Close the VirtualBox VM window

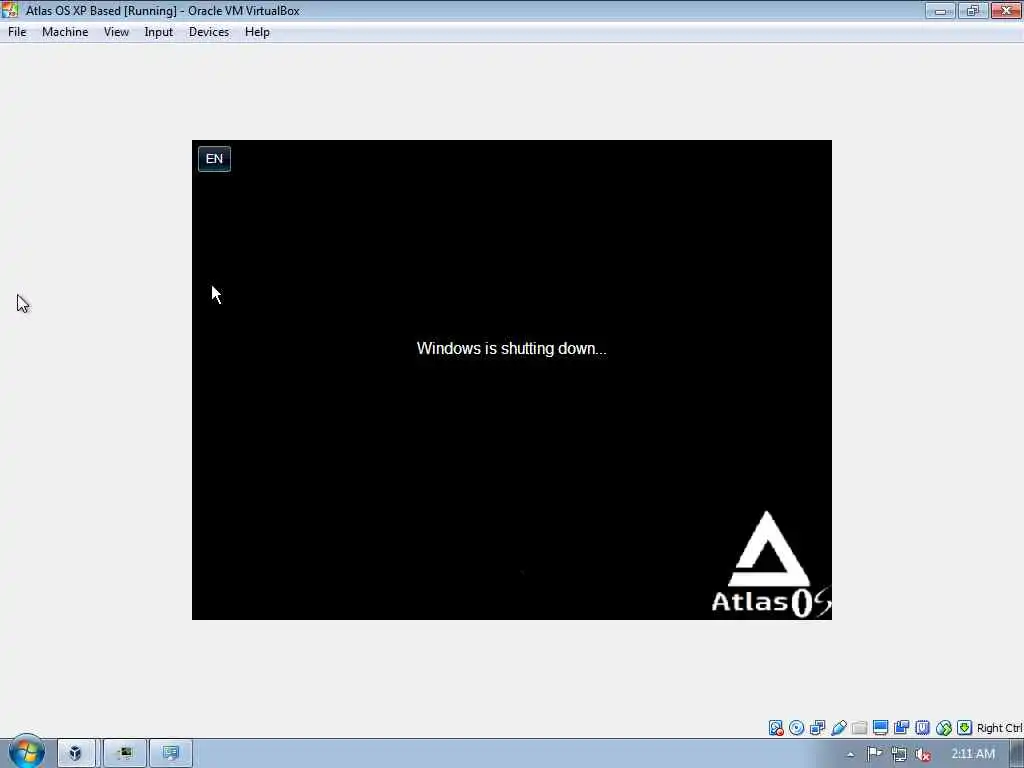[1006, 10]
